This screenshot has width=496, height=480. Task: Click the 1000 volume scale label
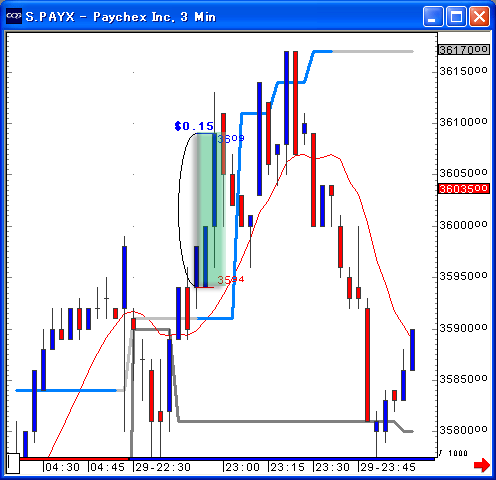point(458,453)
